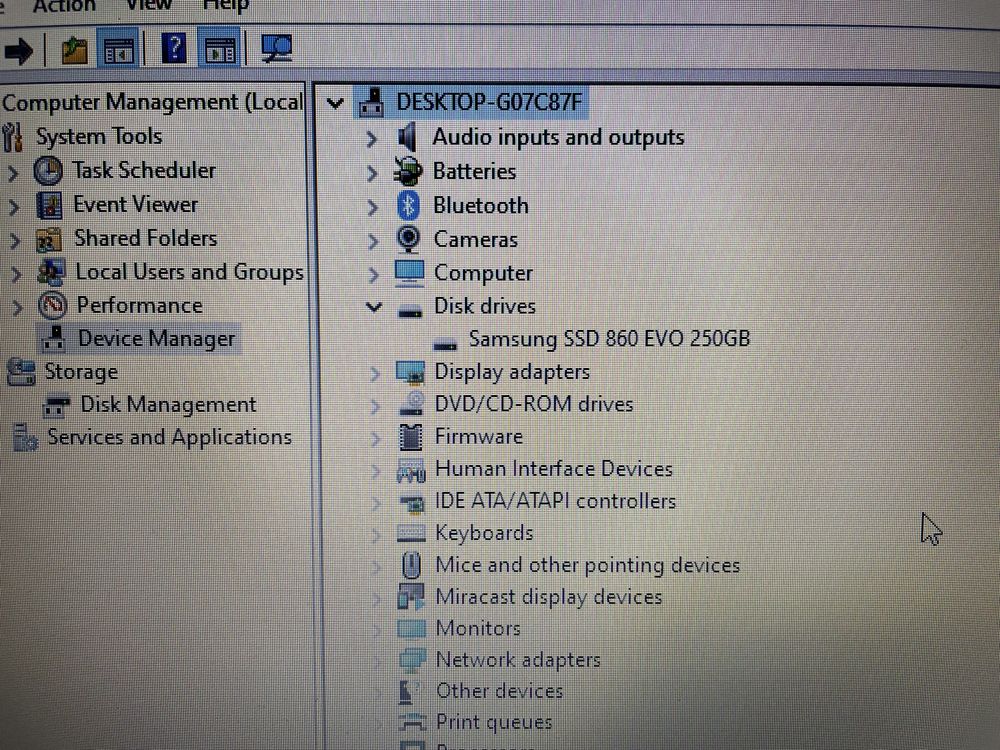Click the Batteries icon
The width and height of the screenshot is (1000, 750).
408,172
